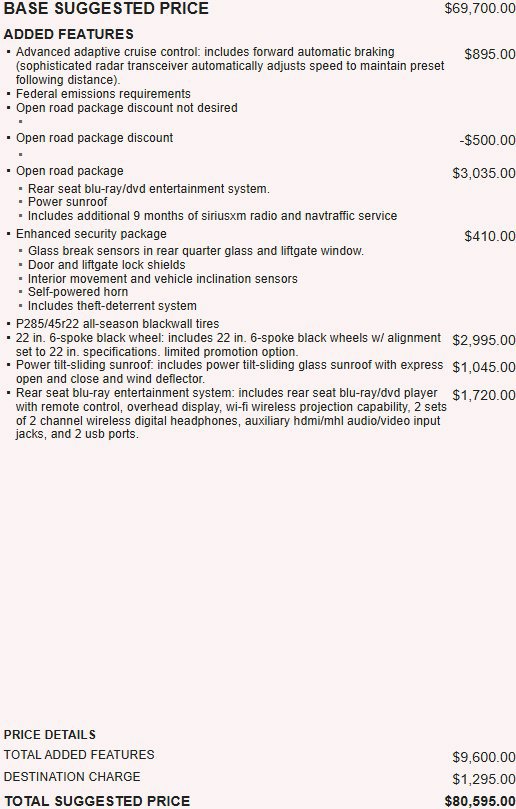Click the Self-powered horn sub-item

click(x=78, y=292)
